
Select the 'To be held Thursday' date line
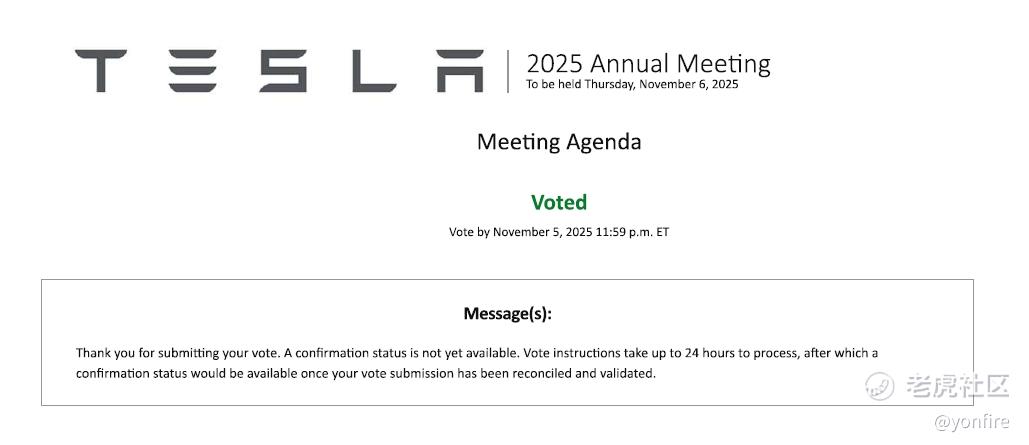(632, 84)
